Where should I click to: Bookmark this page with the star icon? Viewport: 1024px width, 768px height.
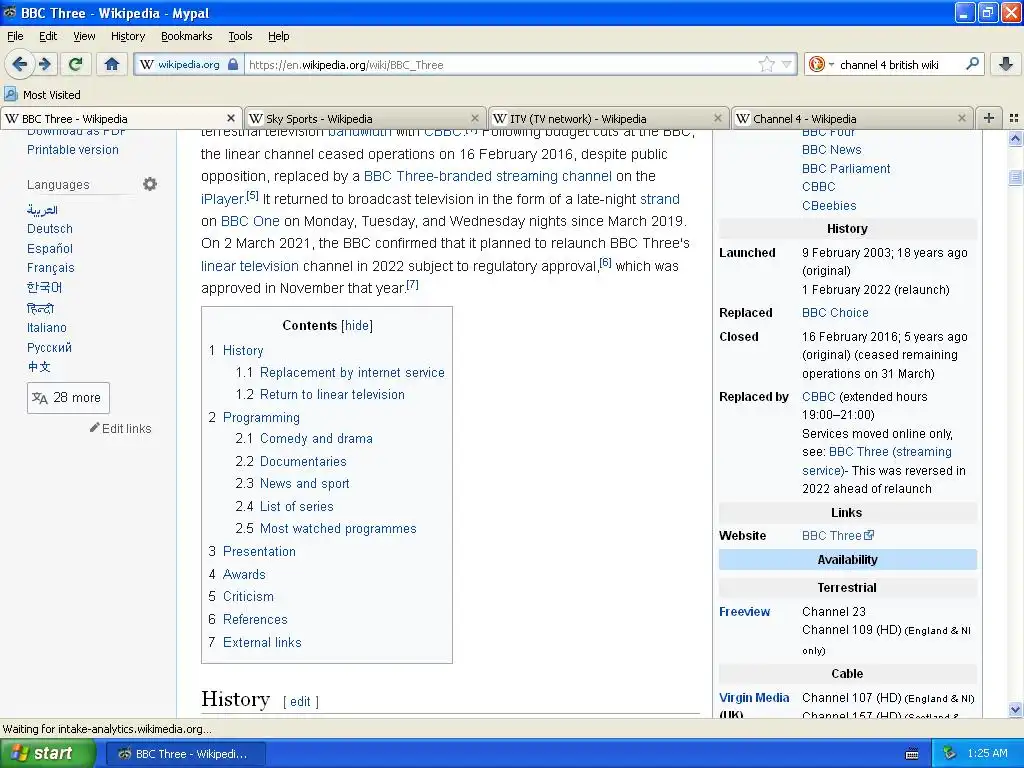[x=766, y=64]
